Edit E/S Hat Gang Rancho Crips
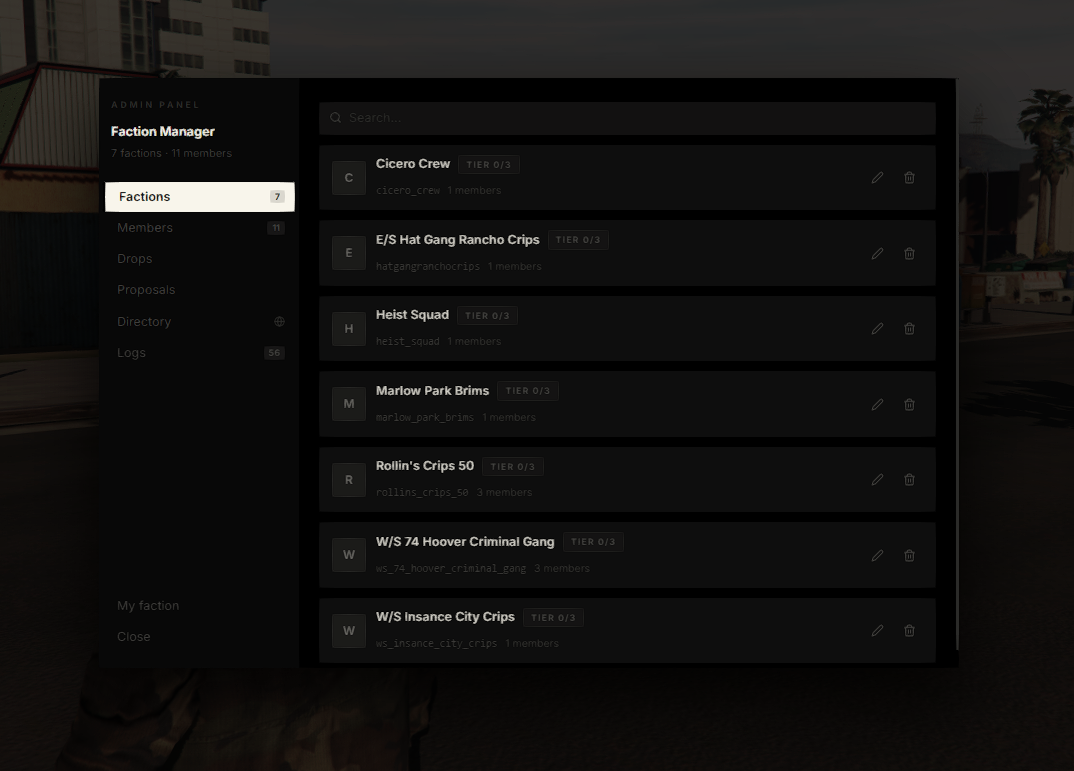The height and width of the screenshot is (771, 1074). pyautogui.click(x=877, y=253)
